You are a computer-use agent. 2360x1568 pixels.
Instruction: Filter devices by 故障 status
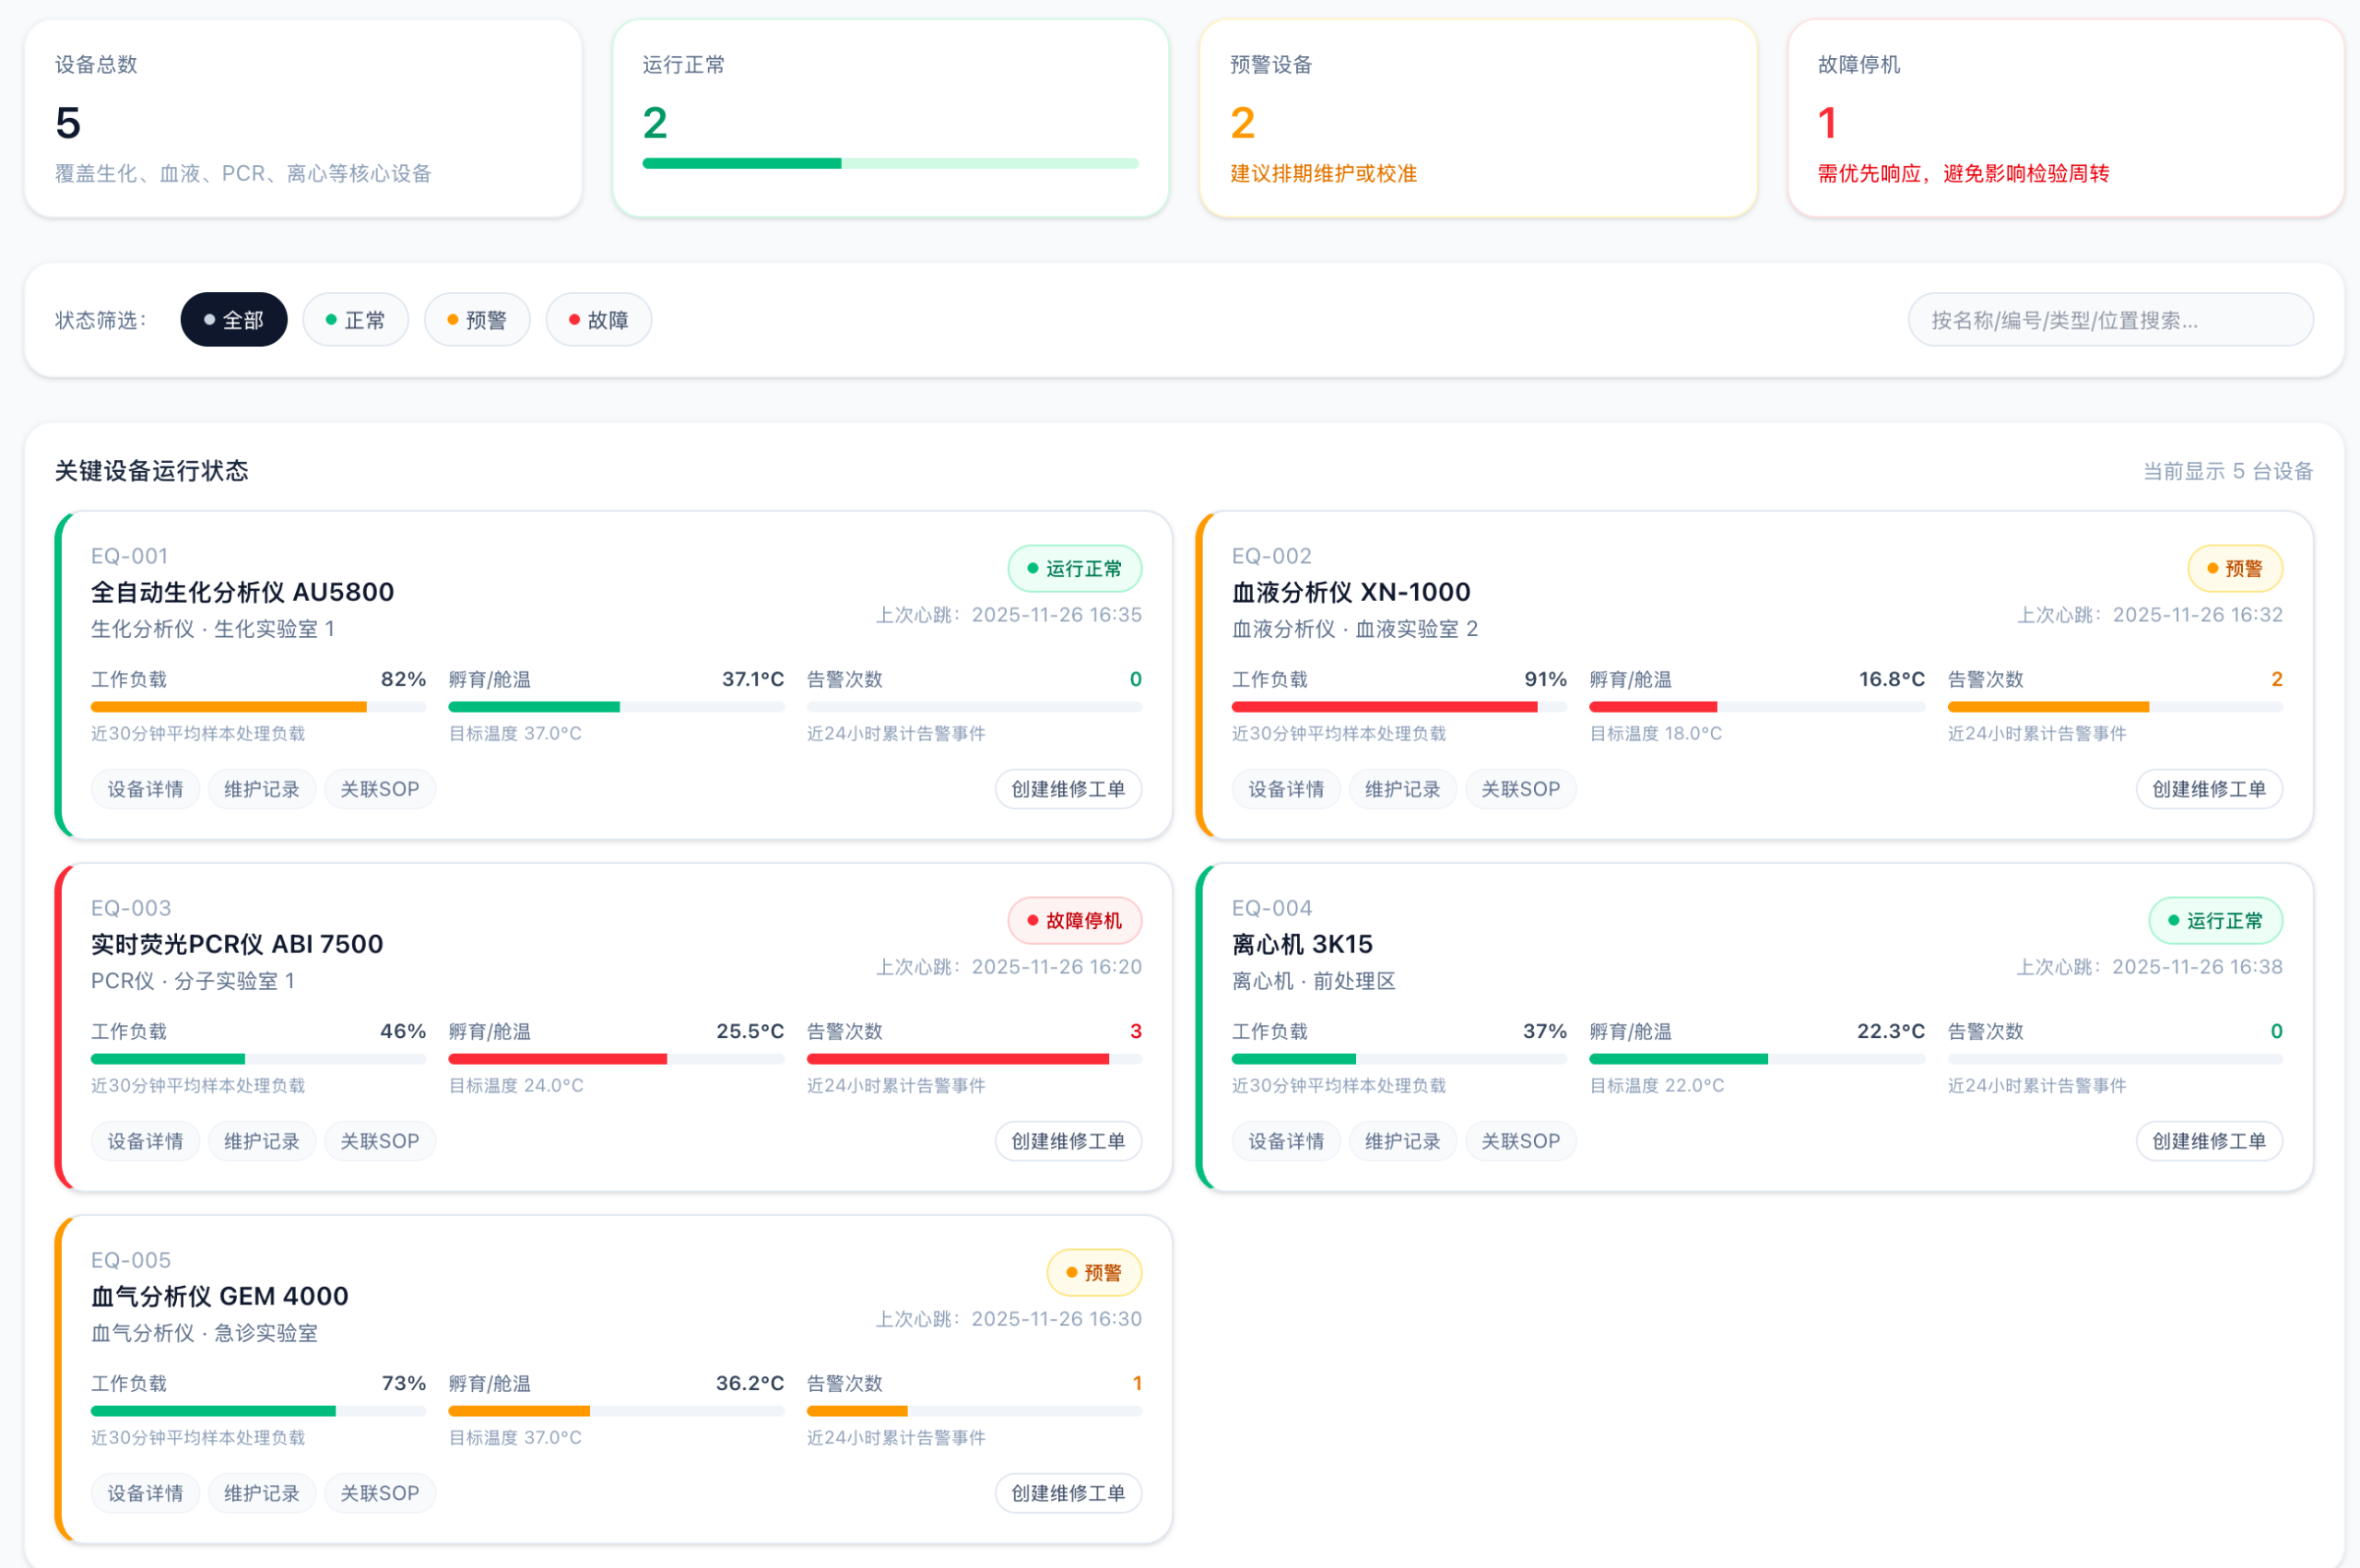[x=598, y=320]
